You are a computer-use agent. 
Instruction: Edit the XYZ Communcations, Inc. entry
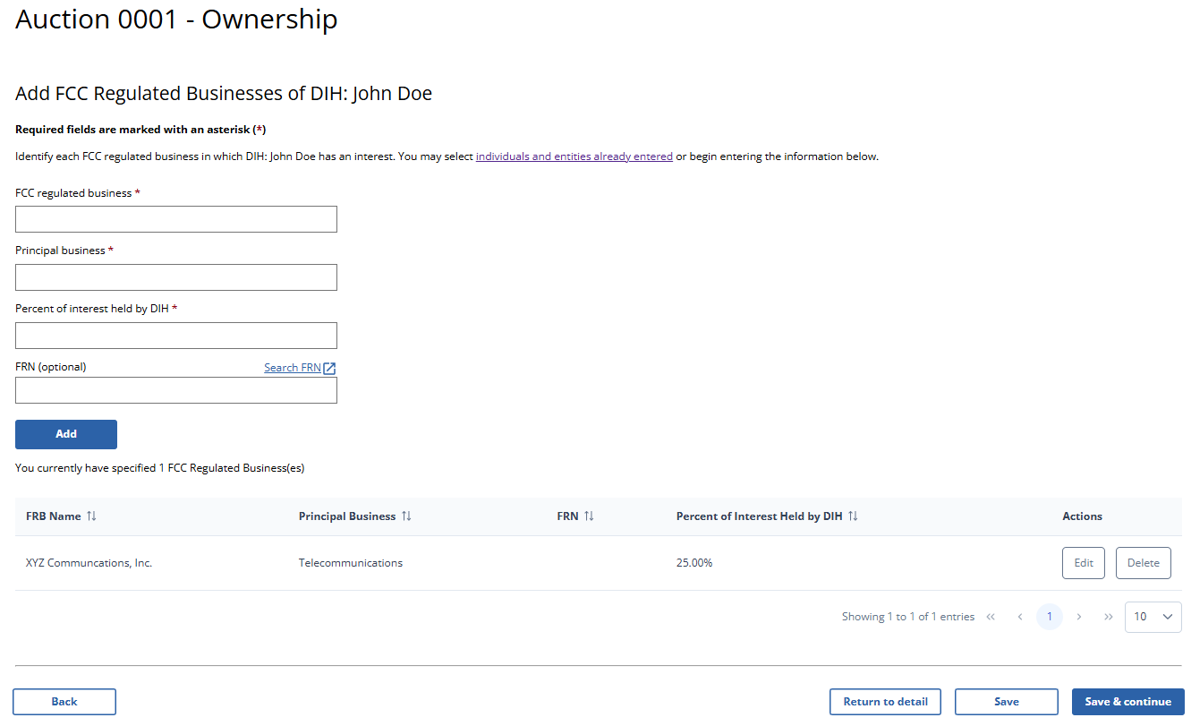click(1083, 563)
